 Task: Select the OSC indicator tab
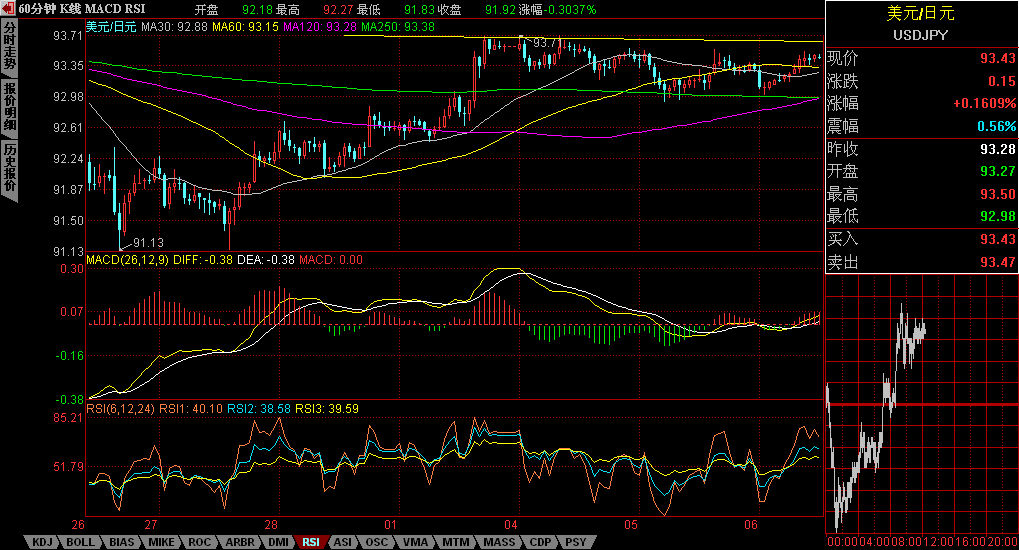376,542
